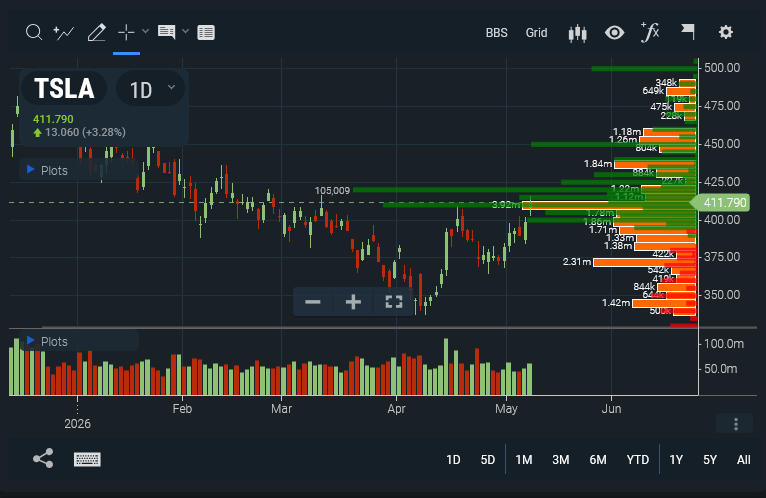766x498 pixels.
Task: Select the 1D range tab
Action: (x=453, y=460)
